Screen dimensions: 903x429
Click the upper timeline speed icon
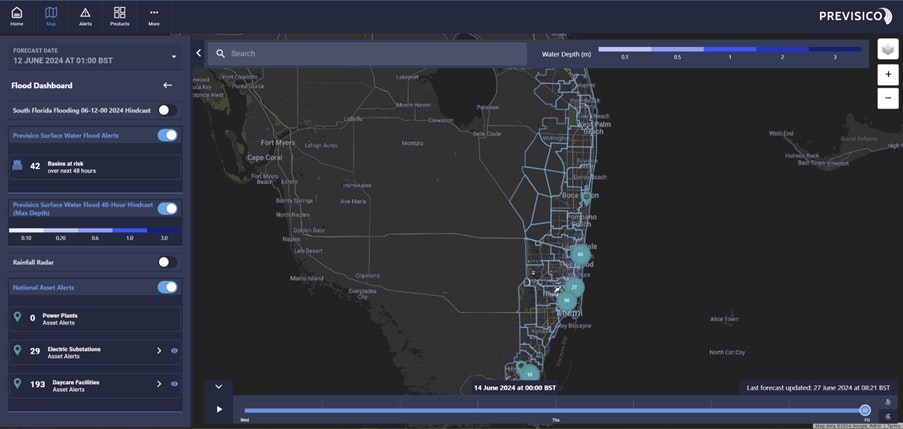[887, 403]
